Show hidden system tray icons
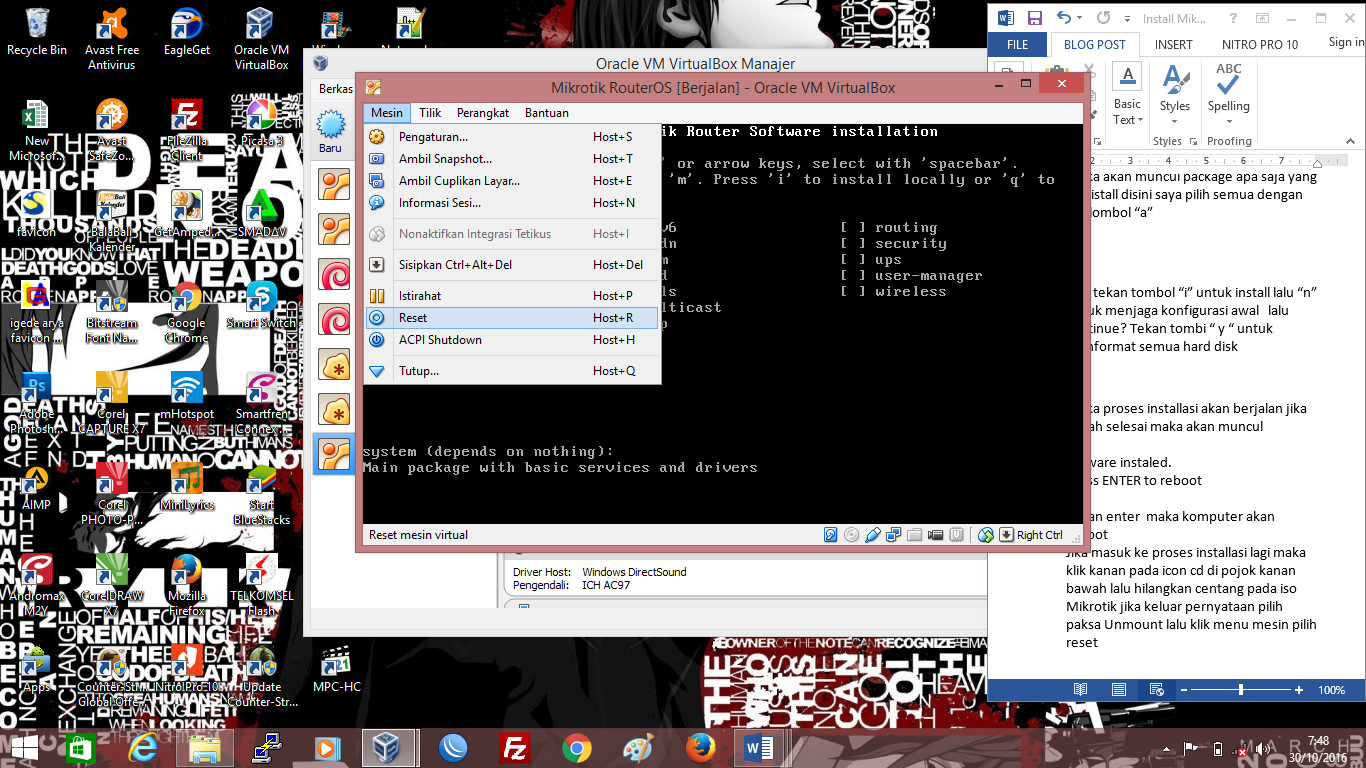The height and width of the screenshot is (768, 1366). click(x=1164, y=749)
